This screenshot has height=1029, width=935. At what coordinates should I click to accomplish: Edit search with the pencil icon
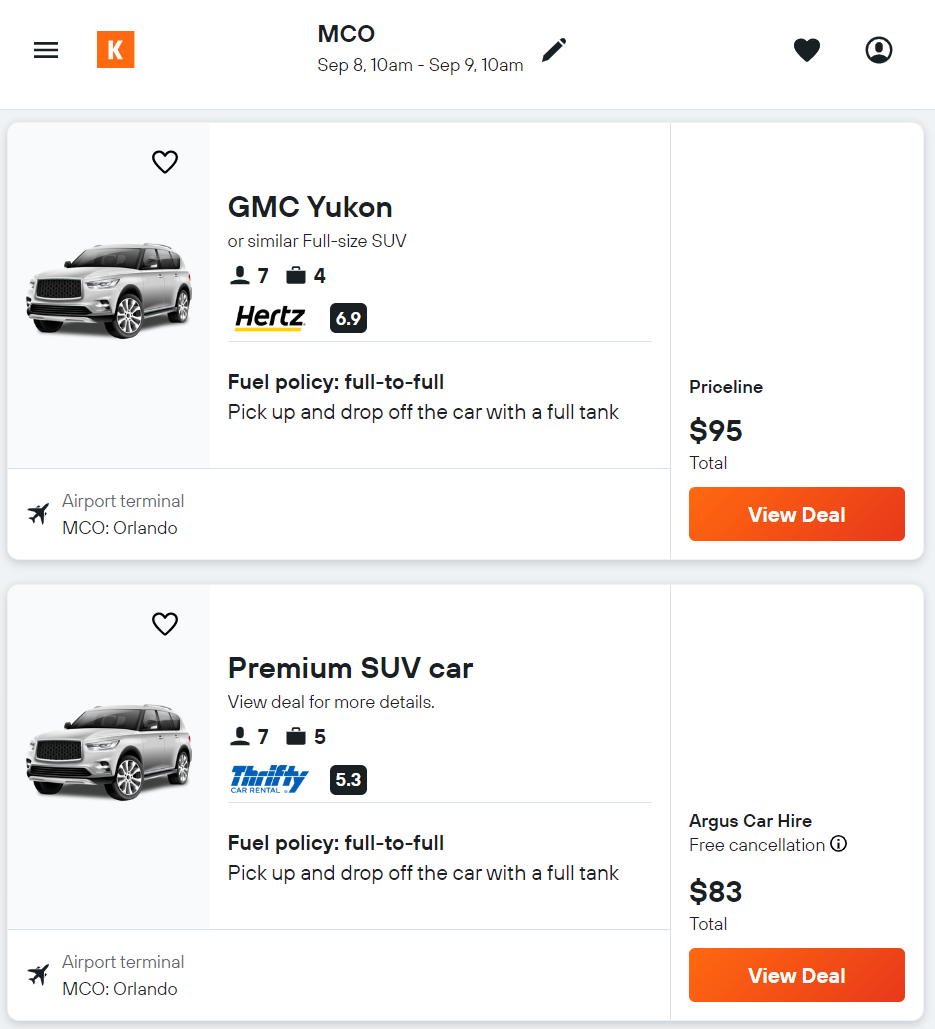tap(554, 50)
